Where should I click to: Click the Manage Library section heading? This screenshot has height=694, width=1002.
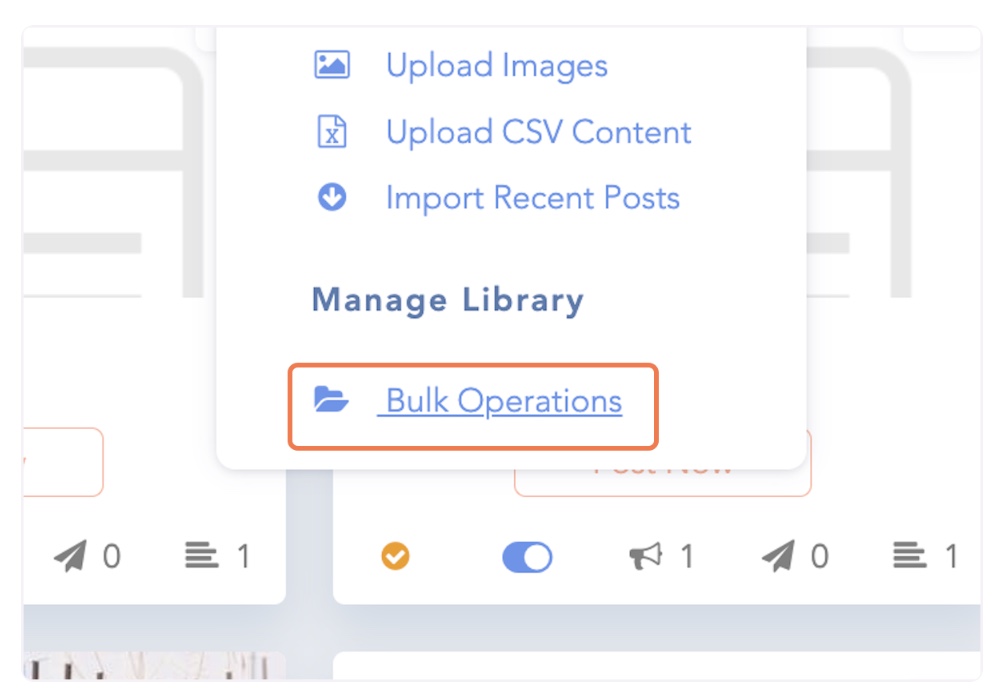(447, 300)
